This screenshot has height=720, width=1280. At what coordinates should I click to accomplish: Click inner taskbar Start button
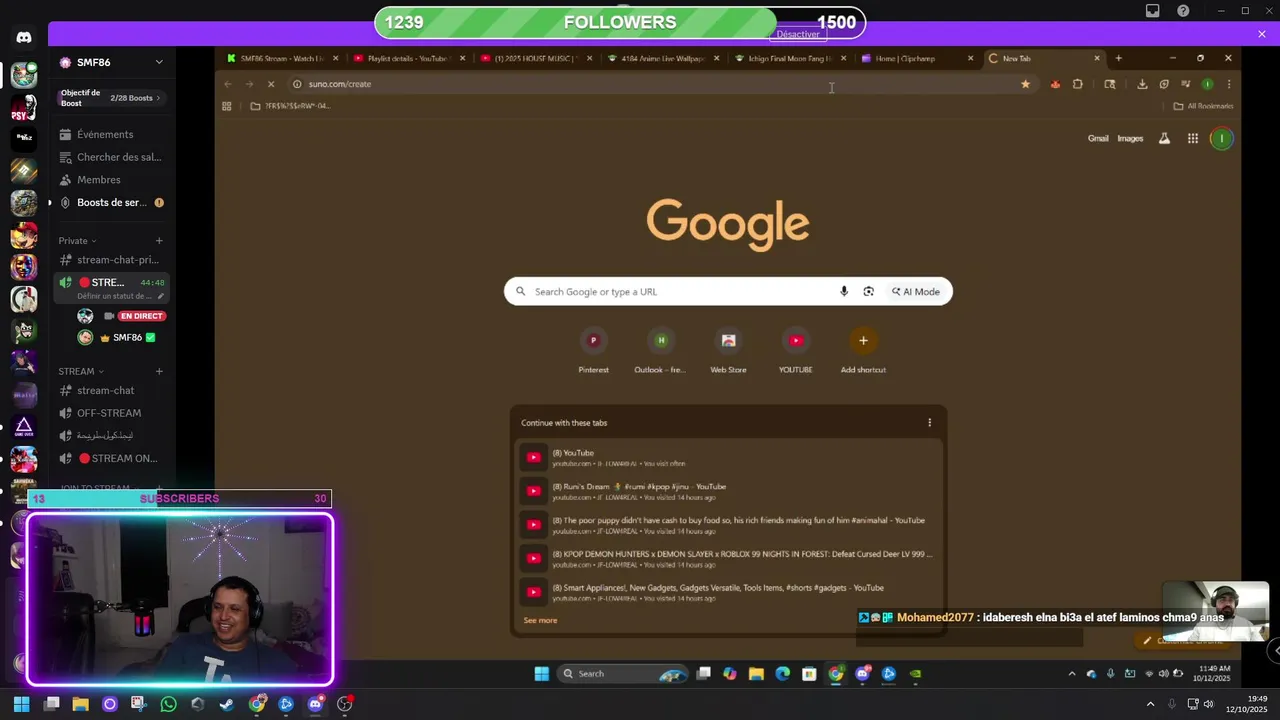pos(541,674)
